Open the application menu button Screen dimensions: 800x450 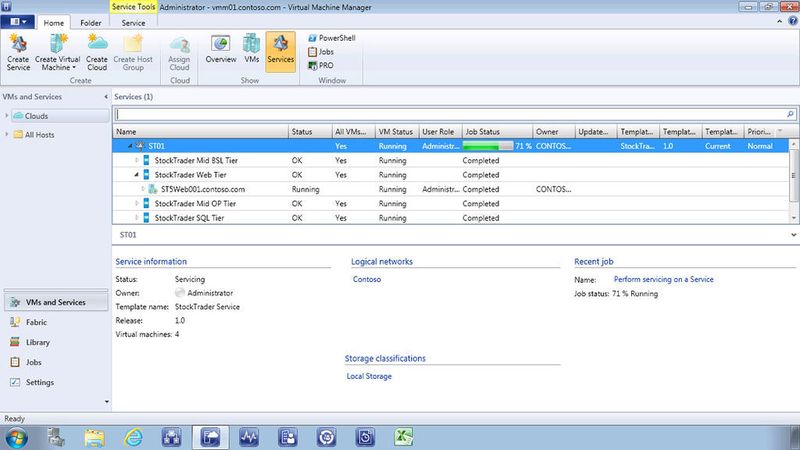pos(18,22)
